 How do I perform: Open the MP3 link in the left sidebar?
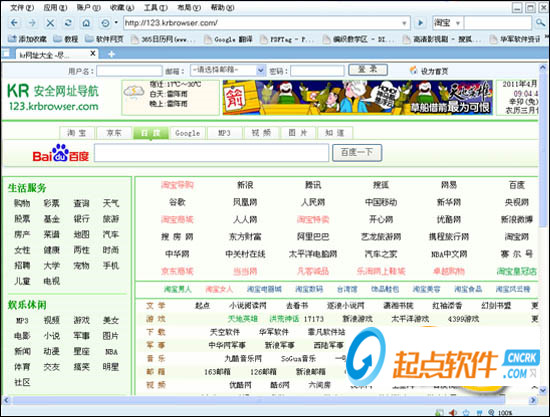click(22, 321)
